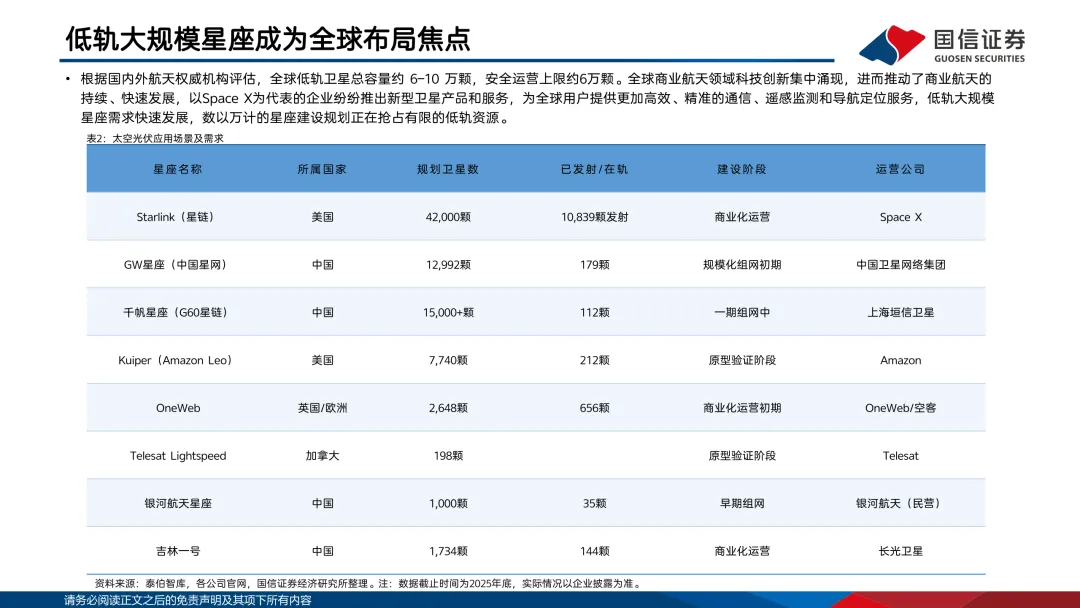Select the 规模化组网初期 cell
Image resolution: width=1080 pixels, height=608 pixels.
coord(742,264)
